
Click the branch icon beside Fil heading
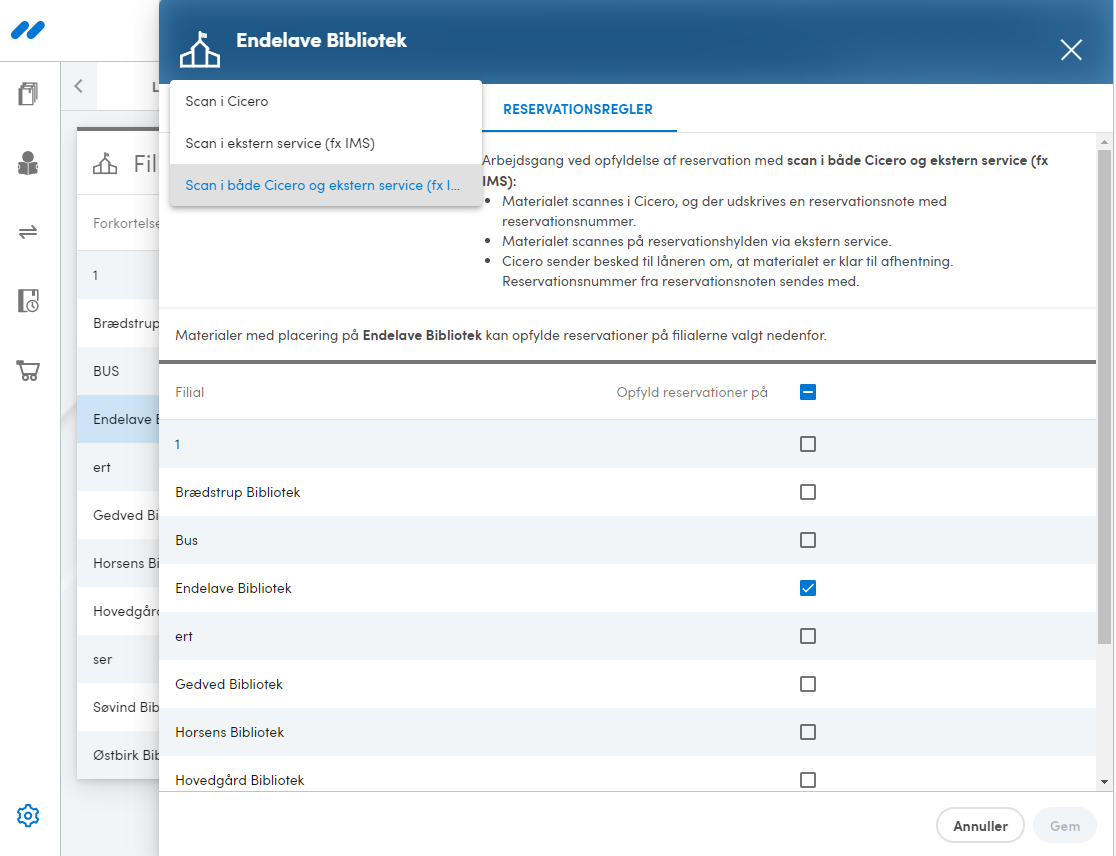[x=105, y=164]
